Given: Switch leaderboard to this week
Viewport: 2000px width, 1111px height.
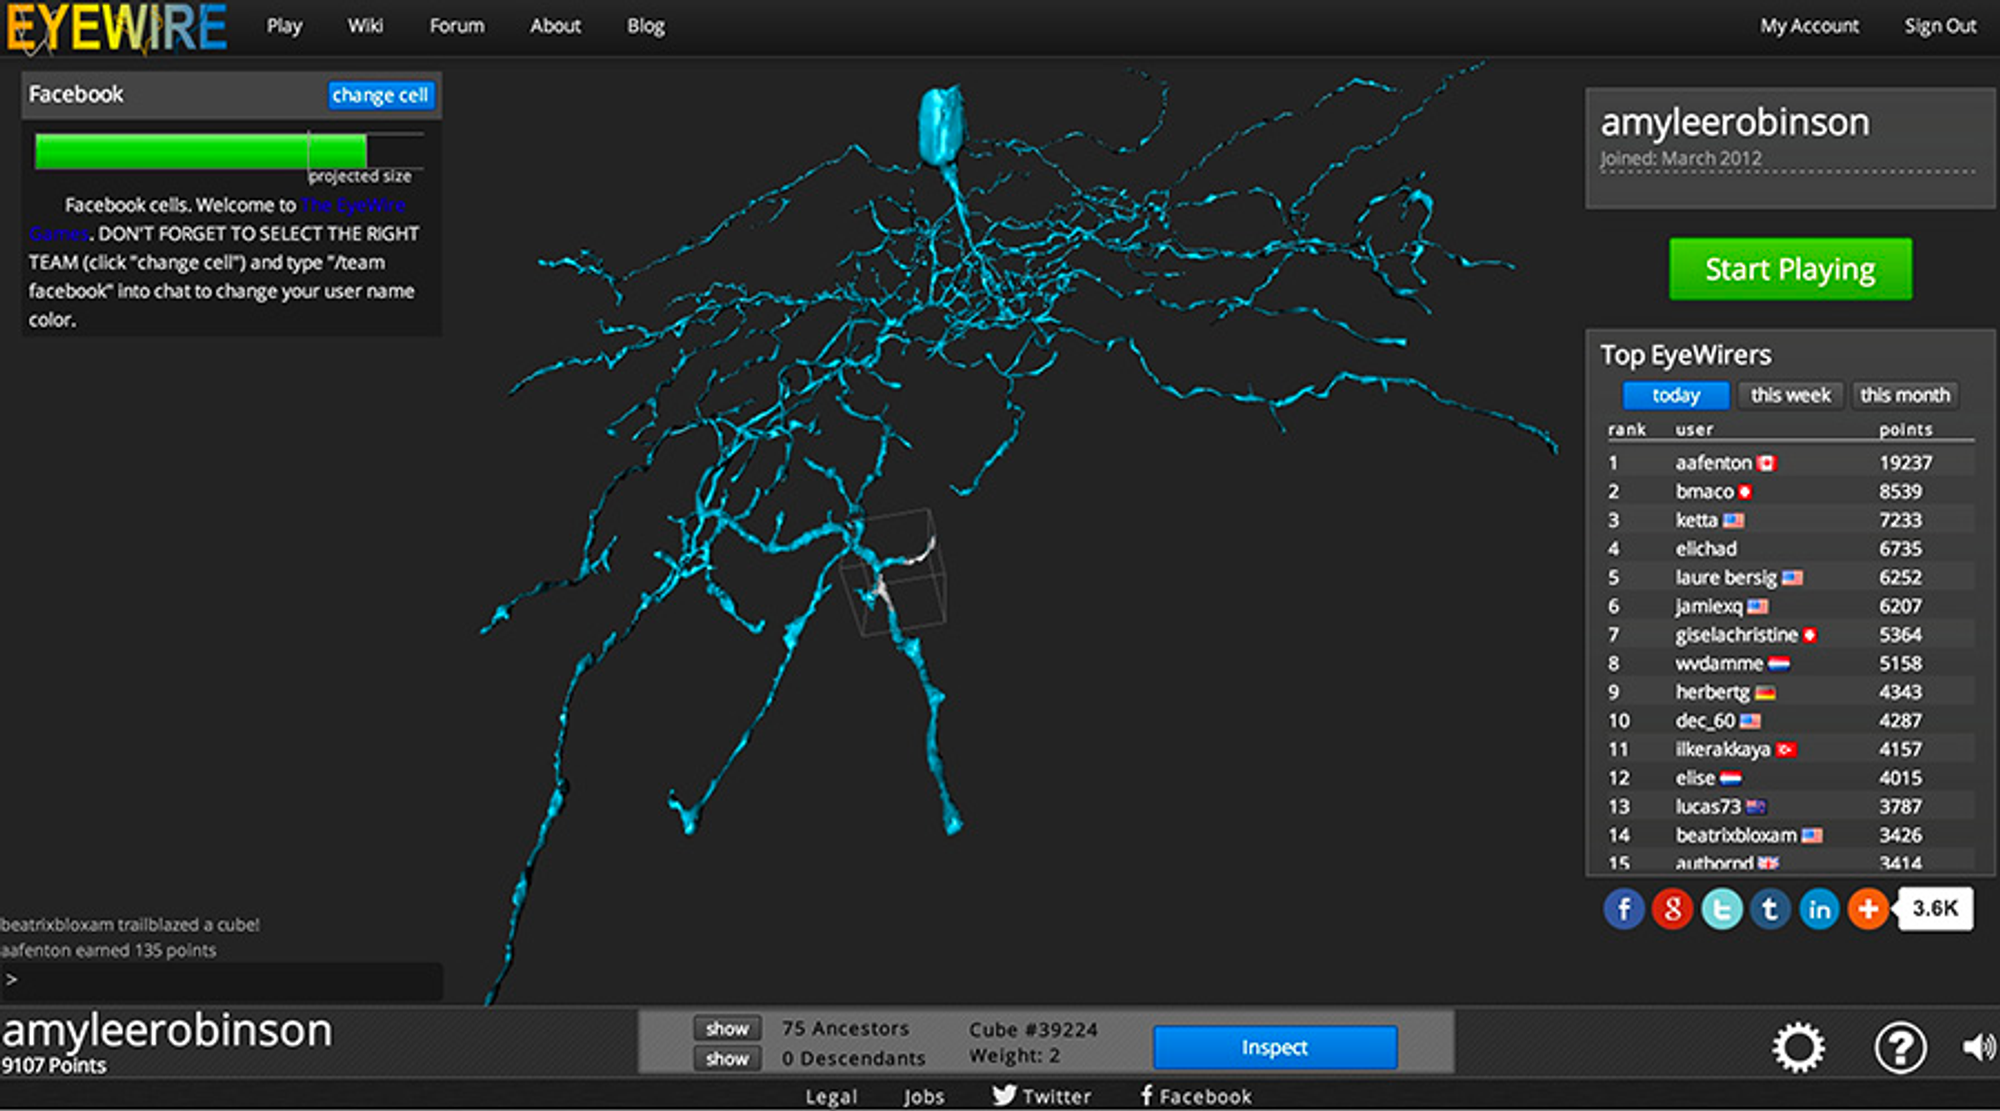Looking at the screenshot, I should [1790, 395].
